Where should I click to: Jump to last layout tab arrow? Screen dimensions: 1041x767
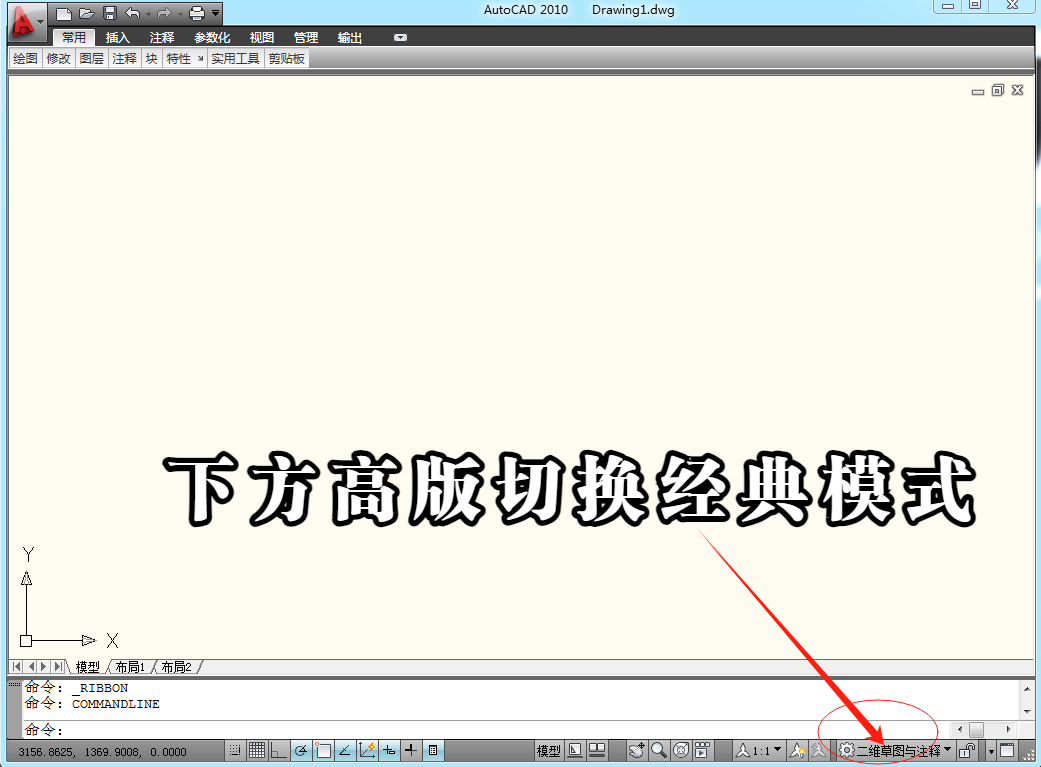pos(58,666)
